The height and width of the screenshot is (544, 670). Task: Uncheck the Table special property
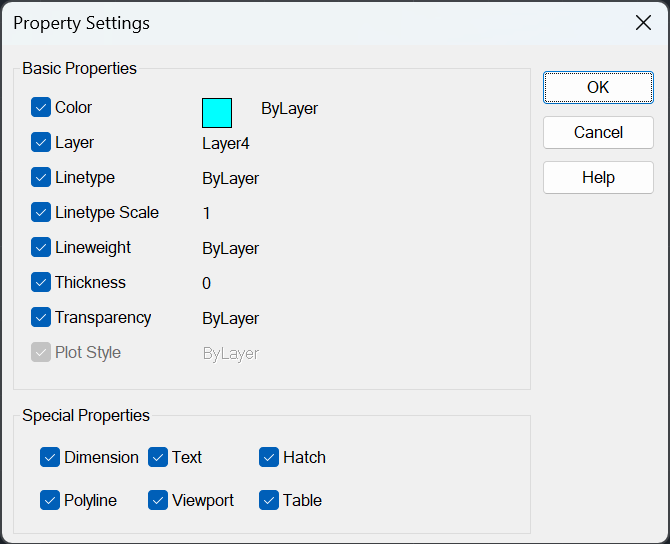click(x=269, y=500)
